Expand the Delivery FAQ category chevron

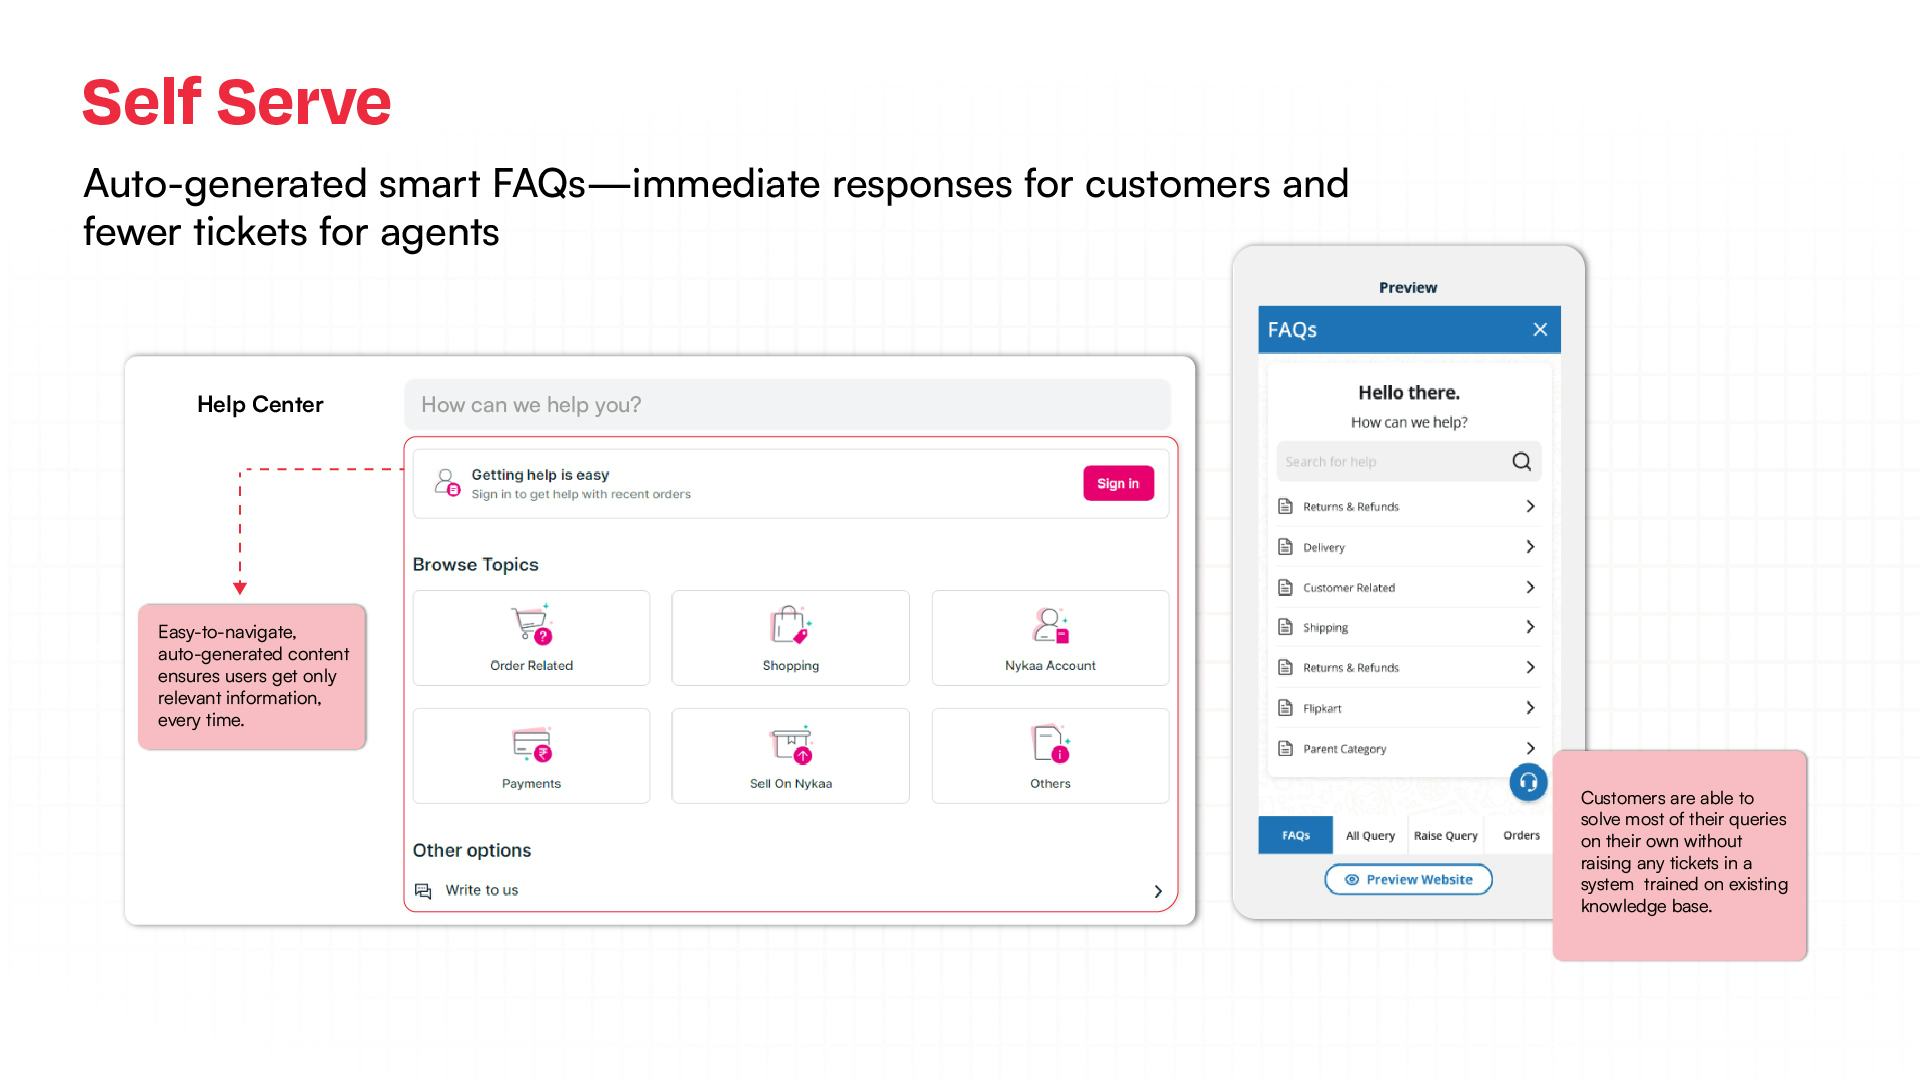click(x=1530, y=547)
